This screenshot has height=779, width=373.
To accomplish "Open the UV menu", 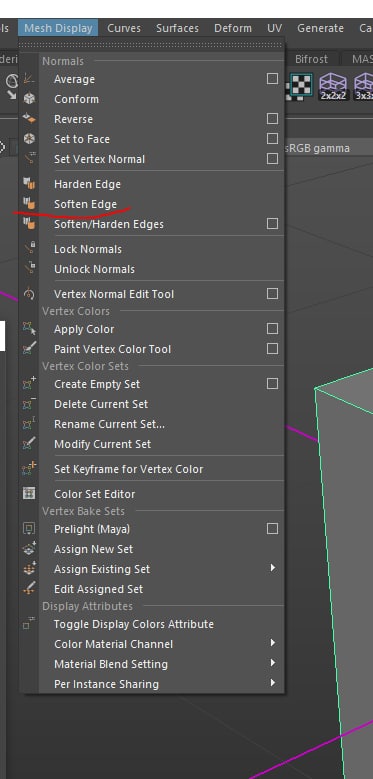I will click(x=274, y=28).
